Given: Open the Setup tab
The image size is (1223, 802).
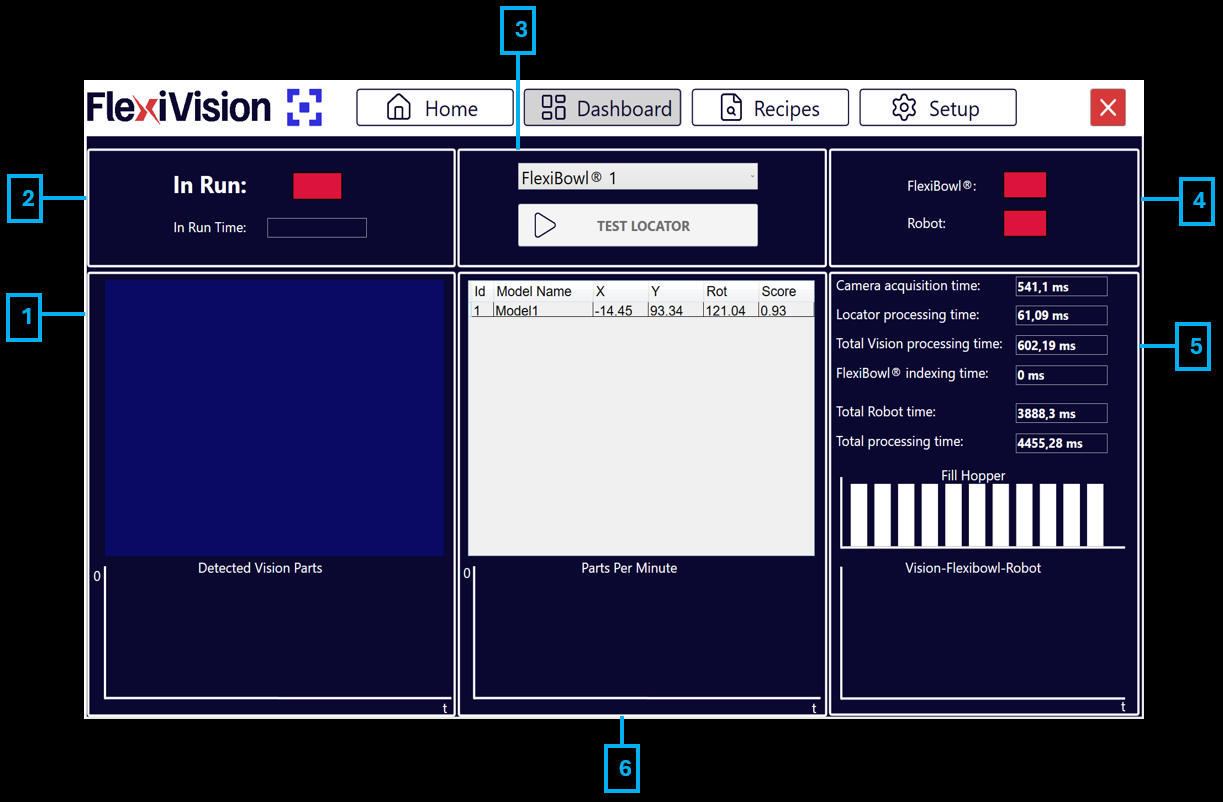Looking at the screenshot, I should click(938, 108).
